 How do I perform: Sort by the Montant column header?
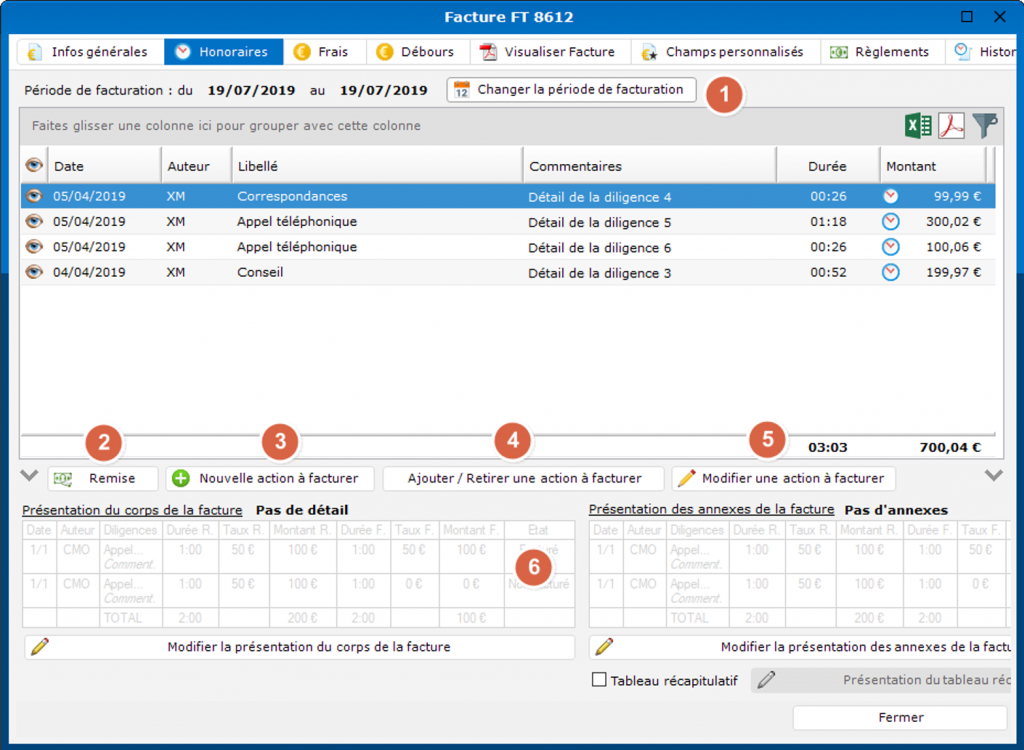(x=910, y=166)
